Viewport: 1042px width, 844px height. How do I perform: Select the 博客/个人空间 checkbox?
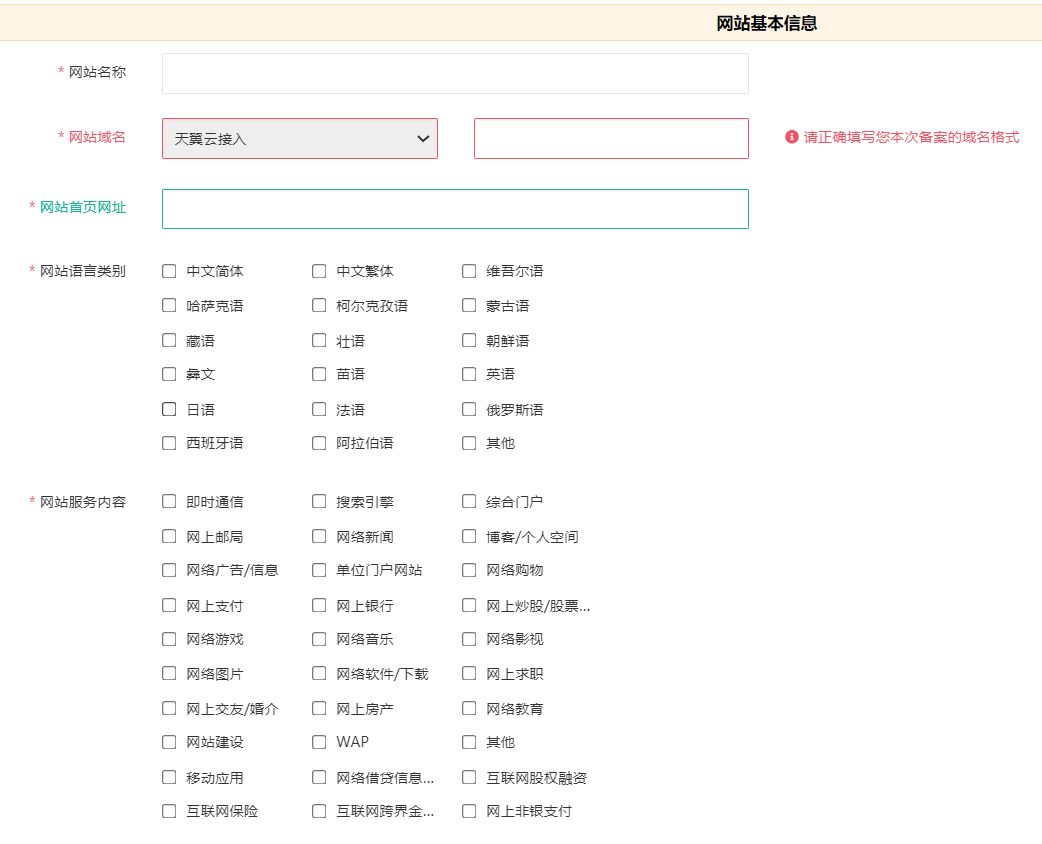[x=469, y=536]
